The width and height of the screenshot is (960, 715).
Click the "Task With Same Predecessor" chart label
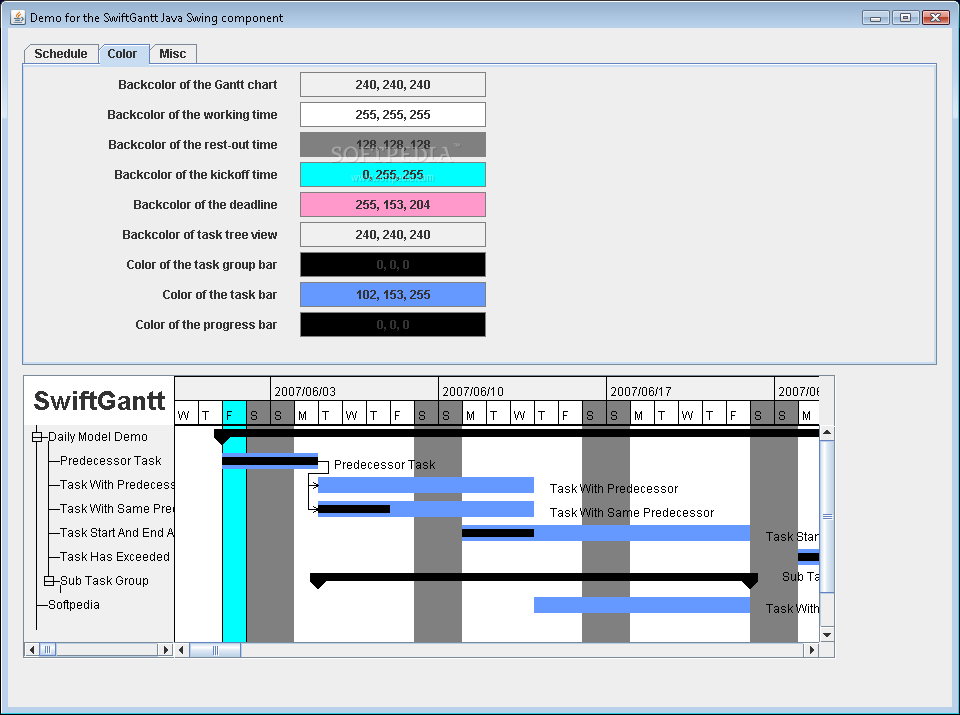coord(632,512)
